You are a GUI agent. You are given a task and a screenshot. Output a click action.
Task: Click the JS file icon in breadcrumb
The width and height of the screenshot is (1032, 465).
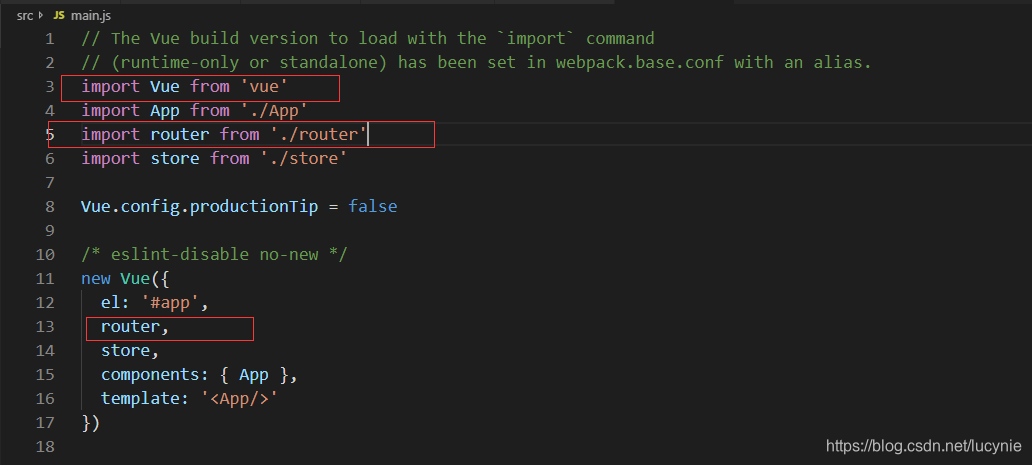pyautogui.click(x=59, y=15)
